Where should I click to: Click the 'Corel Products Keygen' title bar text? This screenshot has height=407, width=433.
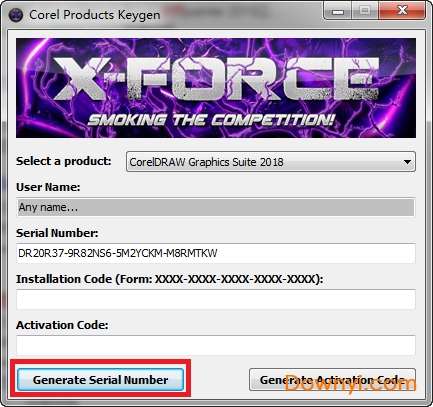tap(94, 15)
